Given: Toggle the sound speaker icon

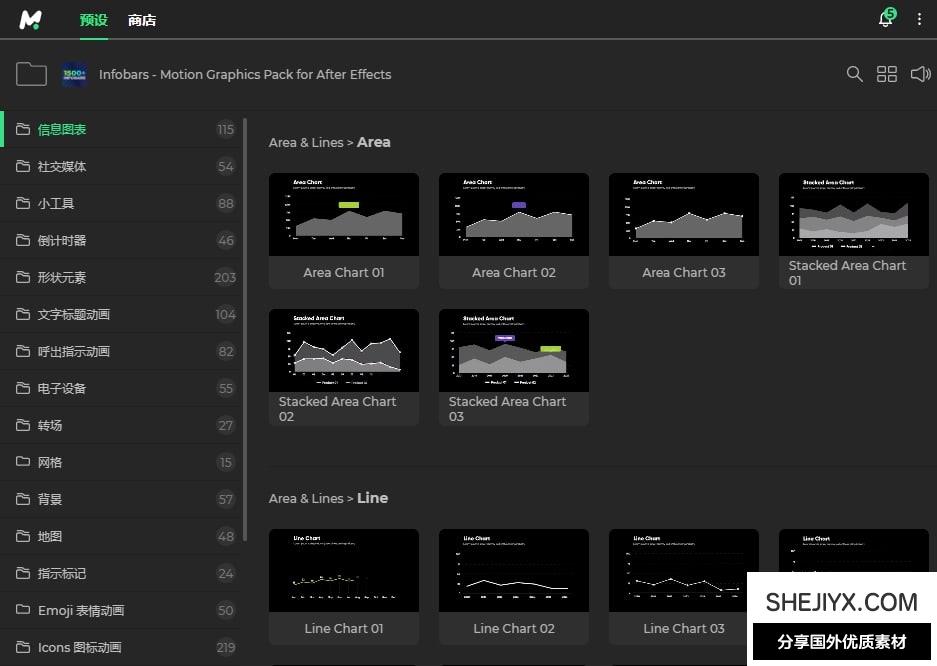Looking at the screenshot, I should pyautogui.click(x=920, y=74).
